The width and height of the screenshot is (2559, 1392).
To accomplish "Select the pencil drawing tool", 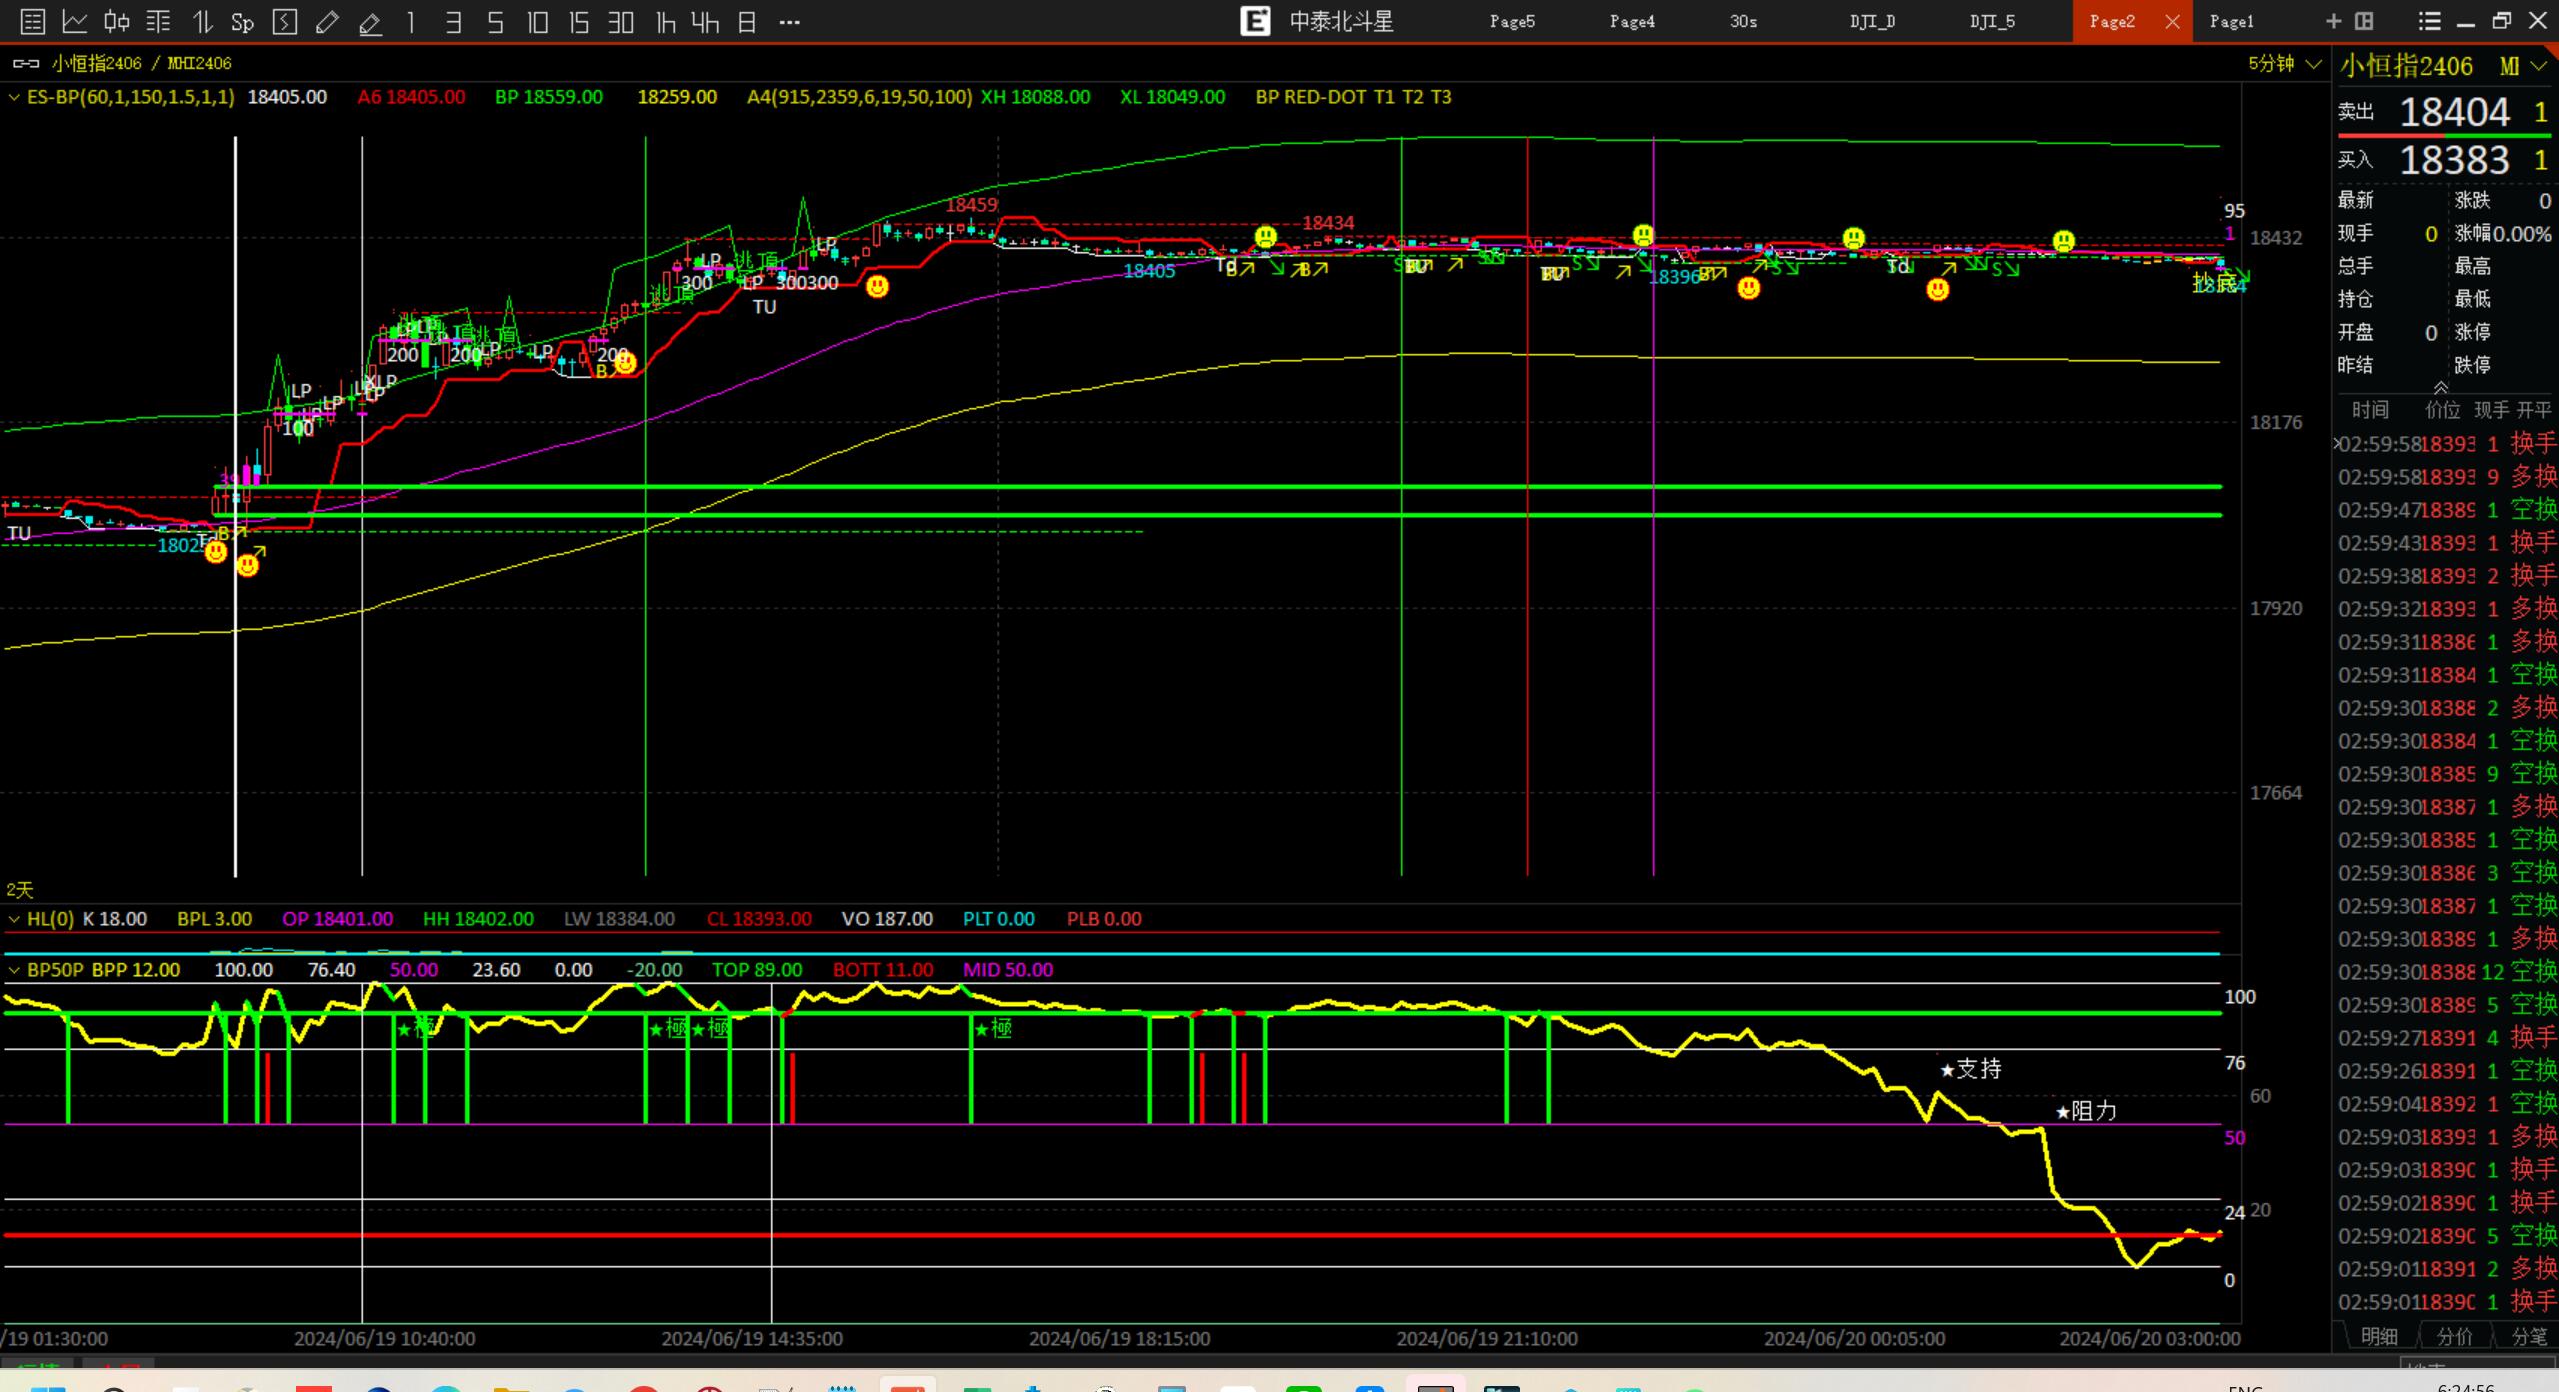I will [x=327, y=21].
